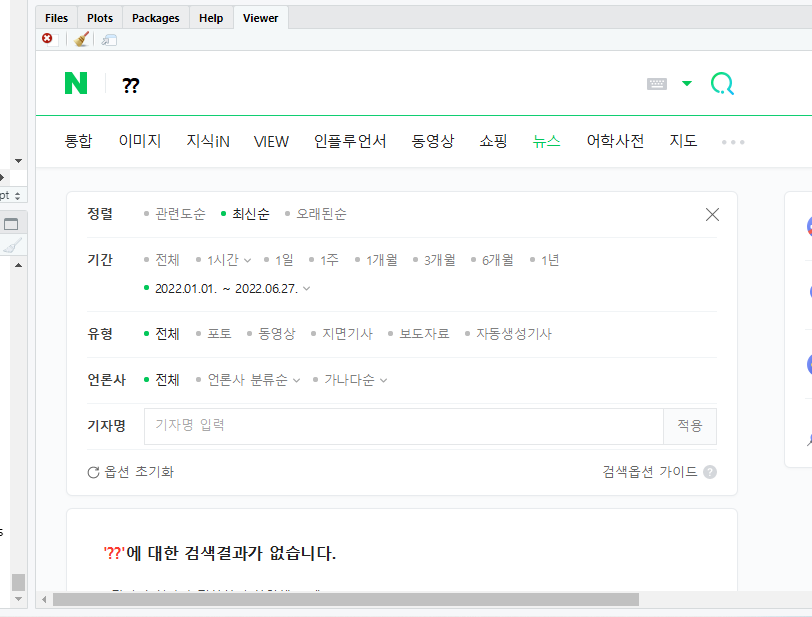Select period 전체 in 기간 row
Image resolution: width=812 pixels, height=617 pixels.
click(x=167, y=260)
